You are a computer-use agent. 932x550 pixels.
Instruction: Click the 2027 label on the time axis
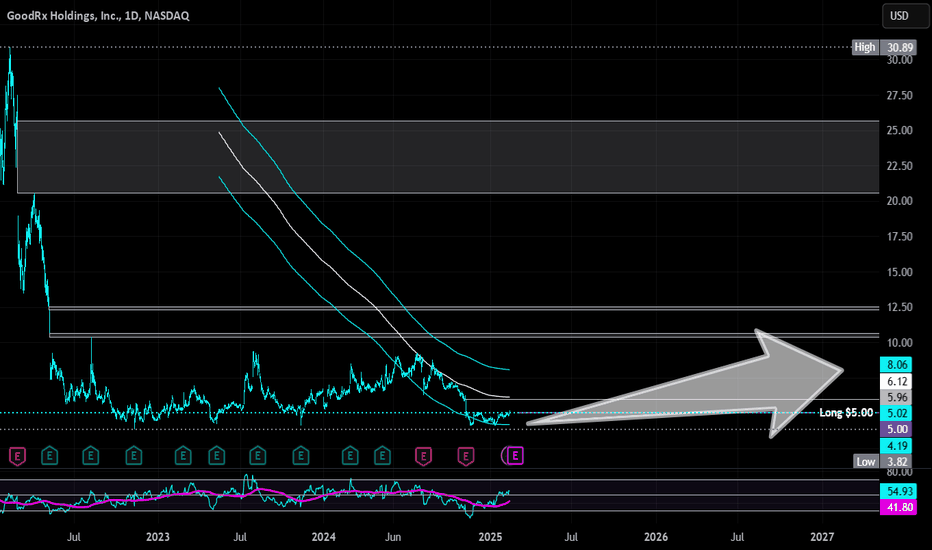click(x=822, y=537)
